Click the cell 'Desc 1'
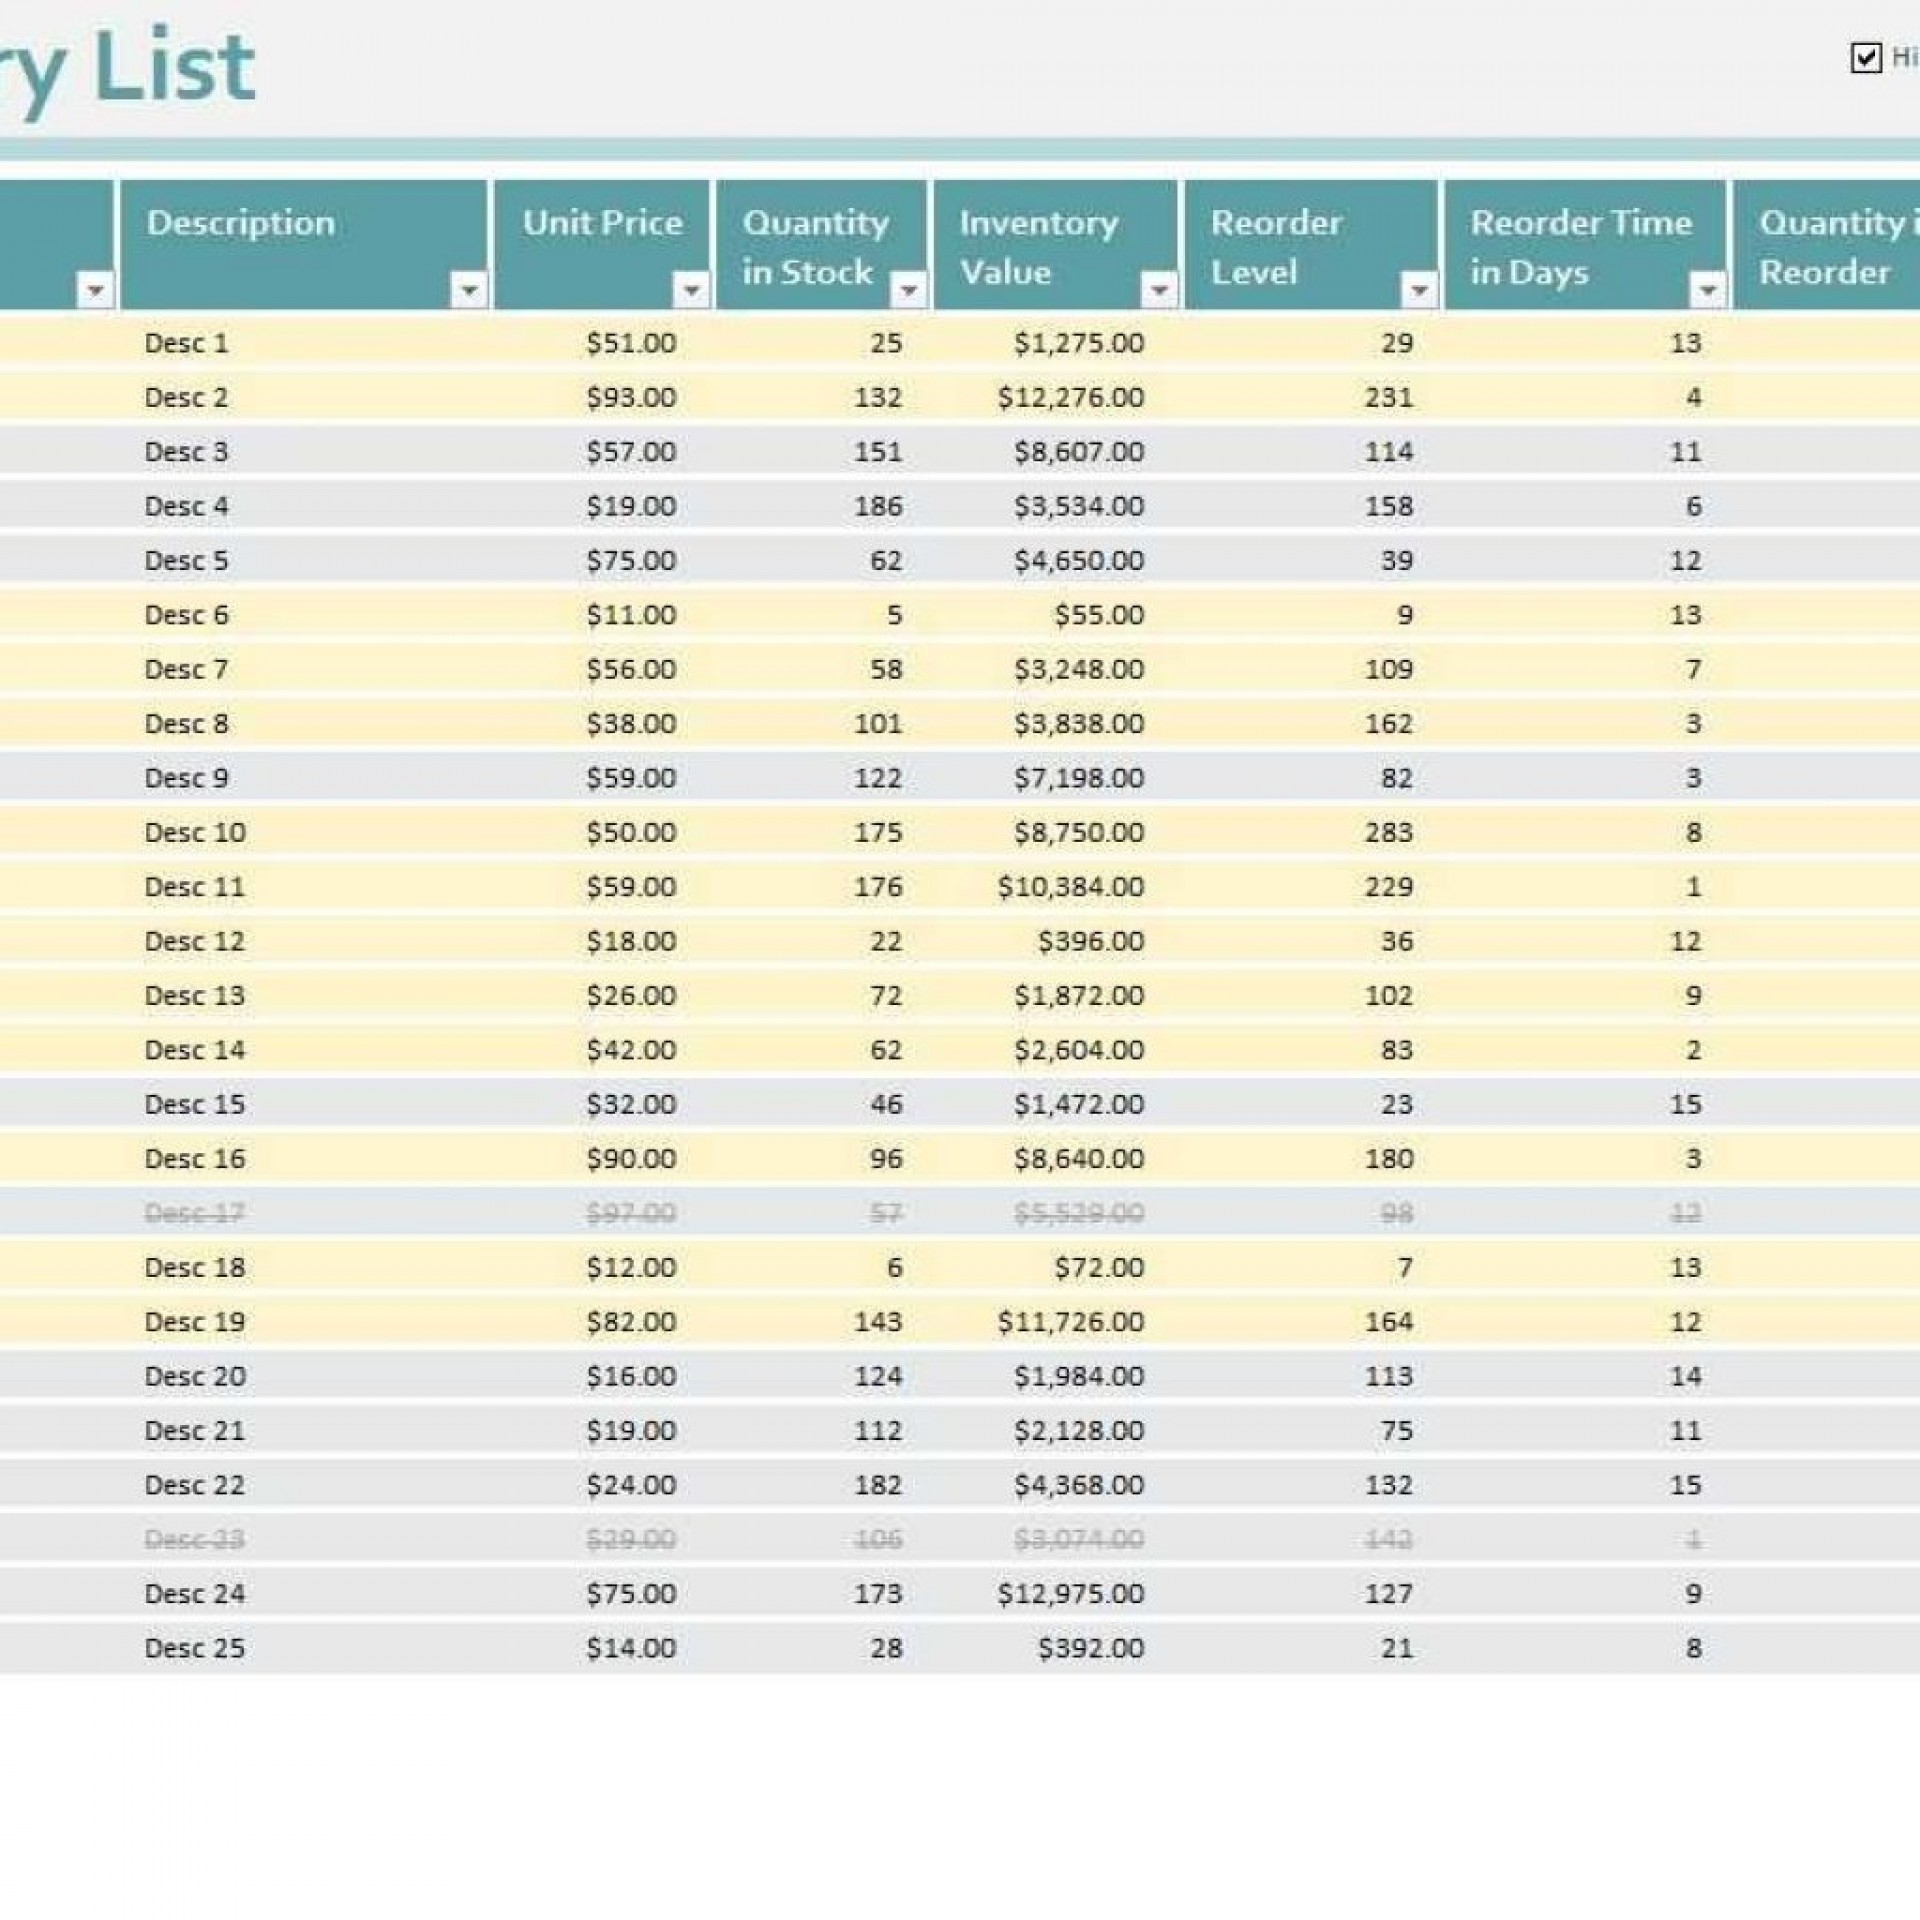 186,343
